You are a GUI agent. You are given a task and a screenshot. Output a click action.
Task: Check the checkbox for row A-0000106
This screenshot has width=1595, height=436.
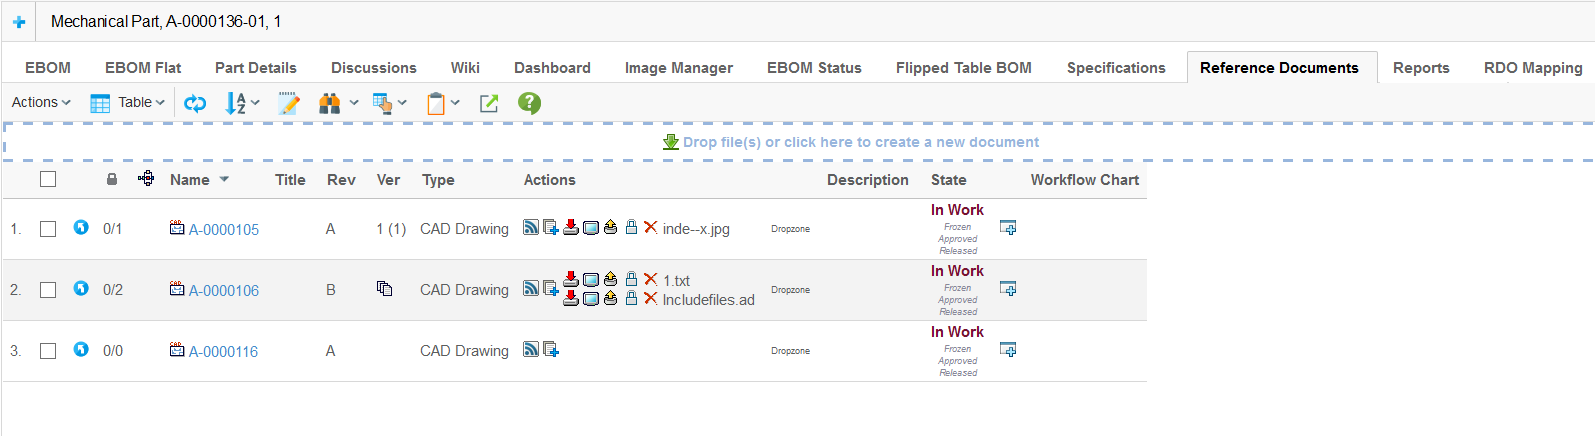48,290
